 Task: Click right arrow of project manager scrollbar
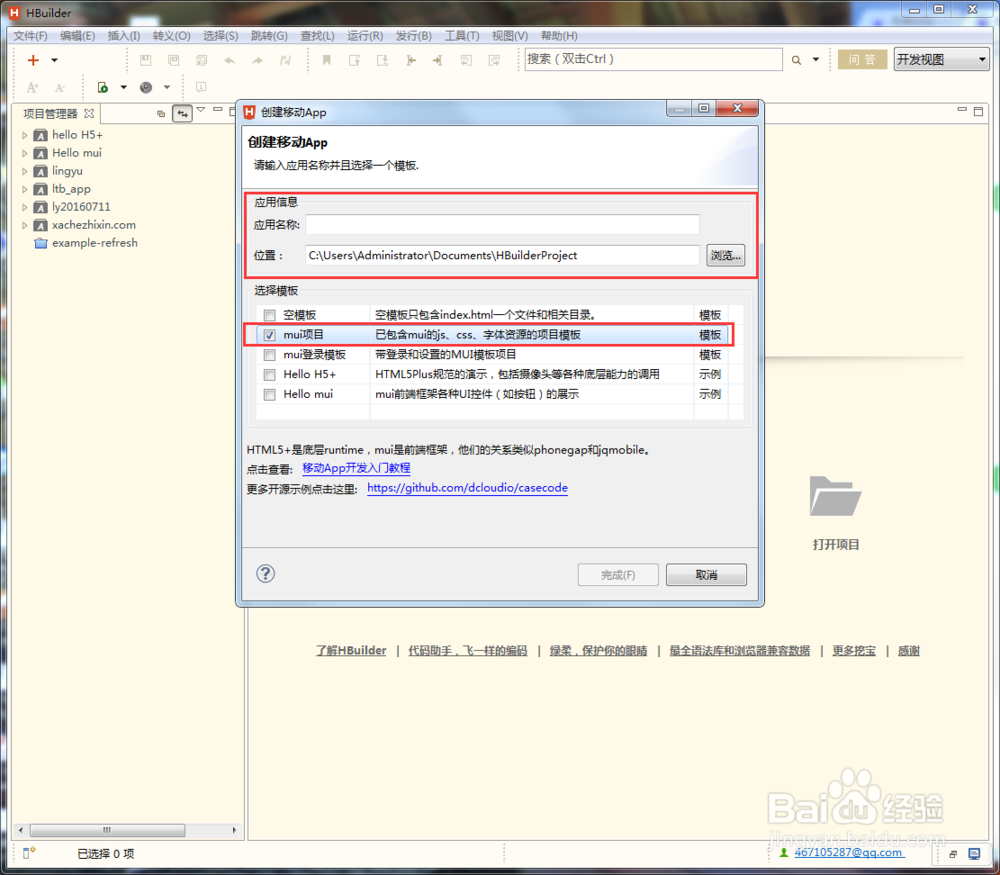click(x=234, y=830)
